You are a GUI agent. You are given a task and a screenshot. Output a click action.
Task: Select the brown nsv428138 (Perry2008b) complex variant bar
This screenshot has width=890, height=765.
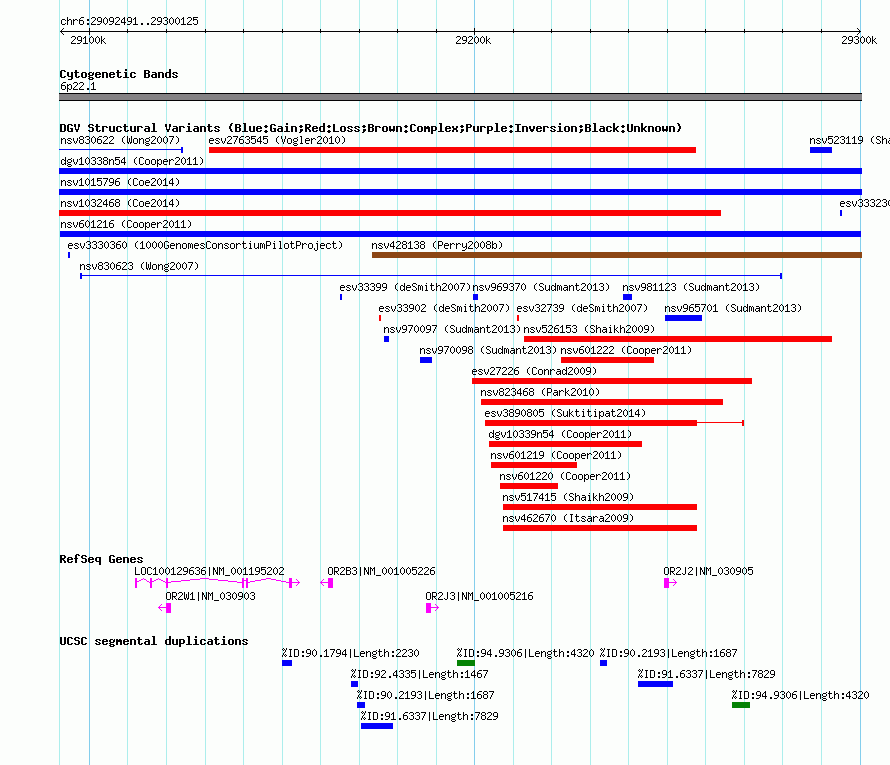click(616, 255)
